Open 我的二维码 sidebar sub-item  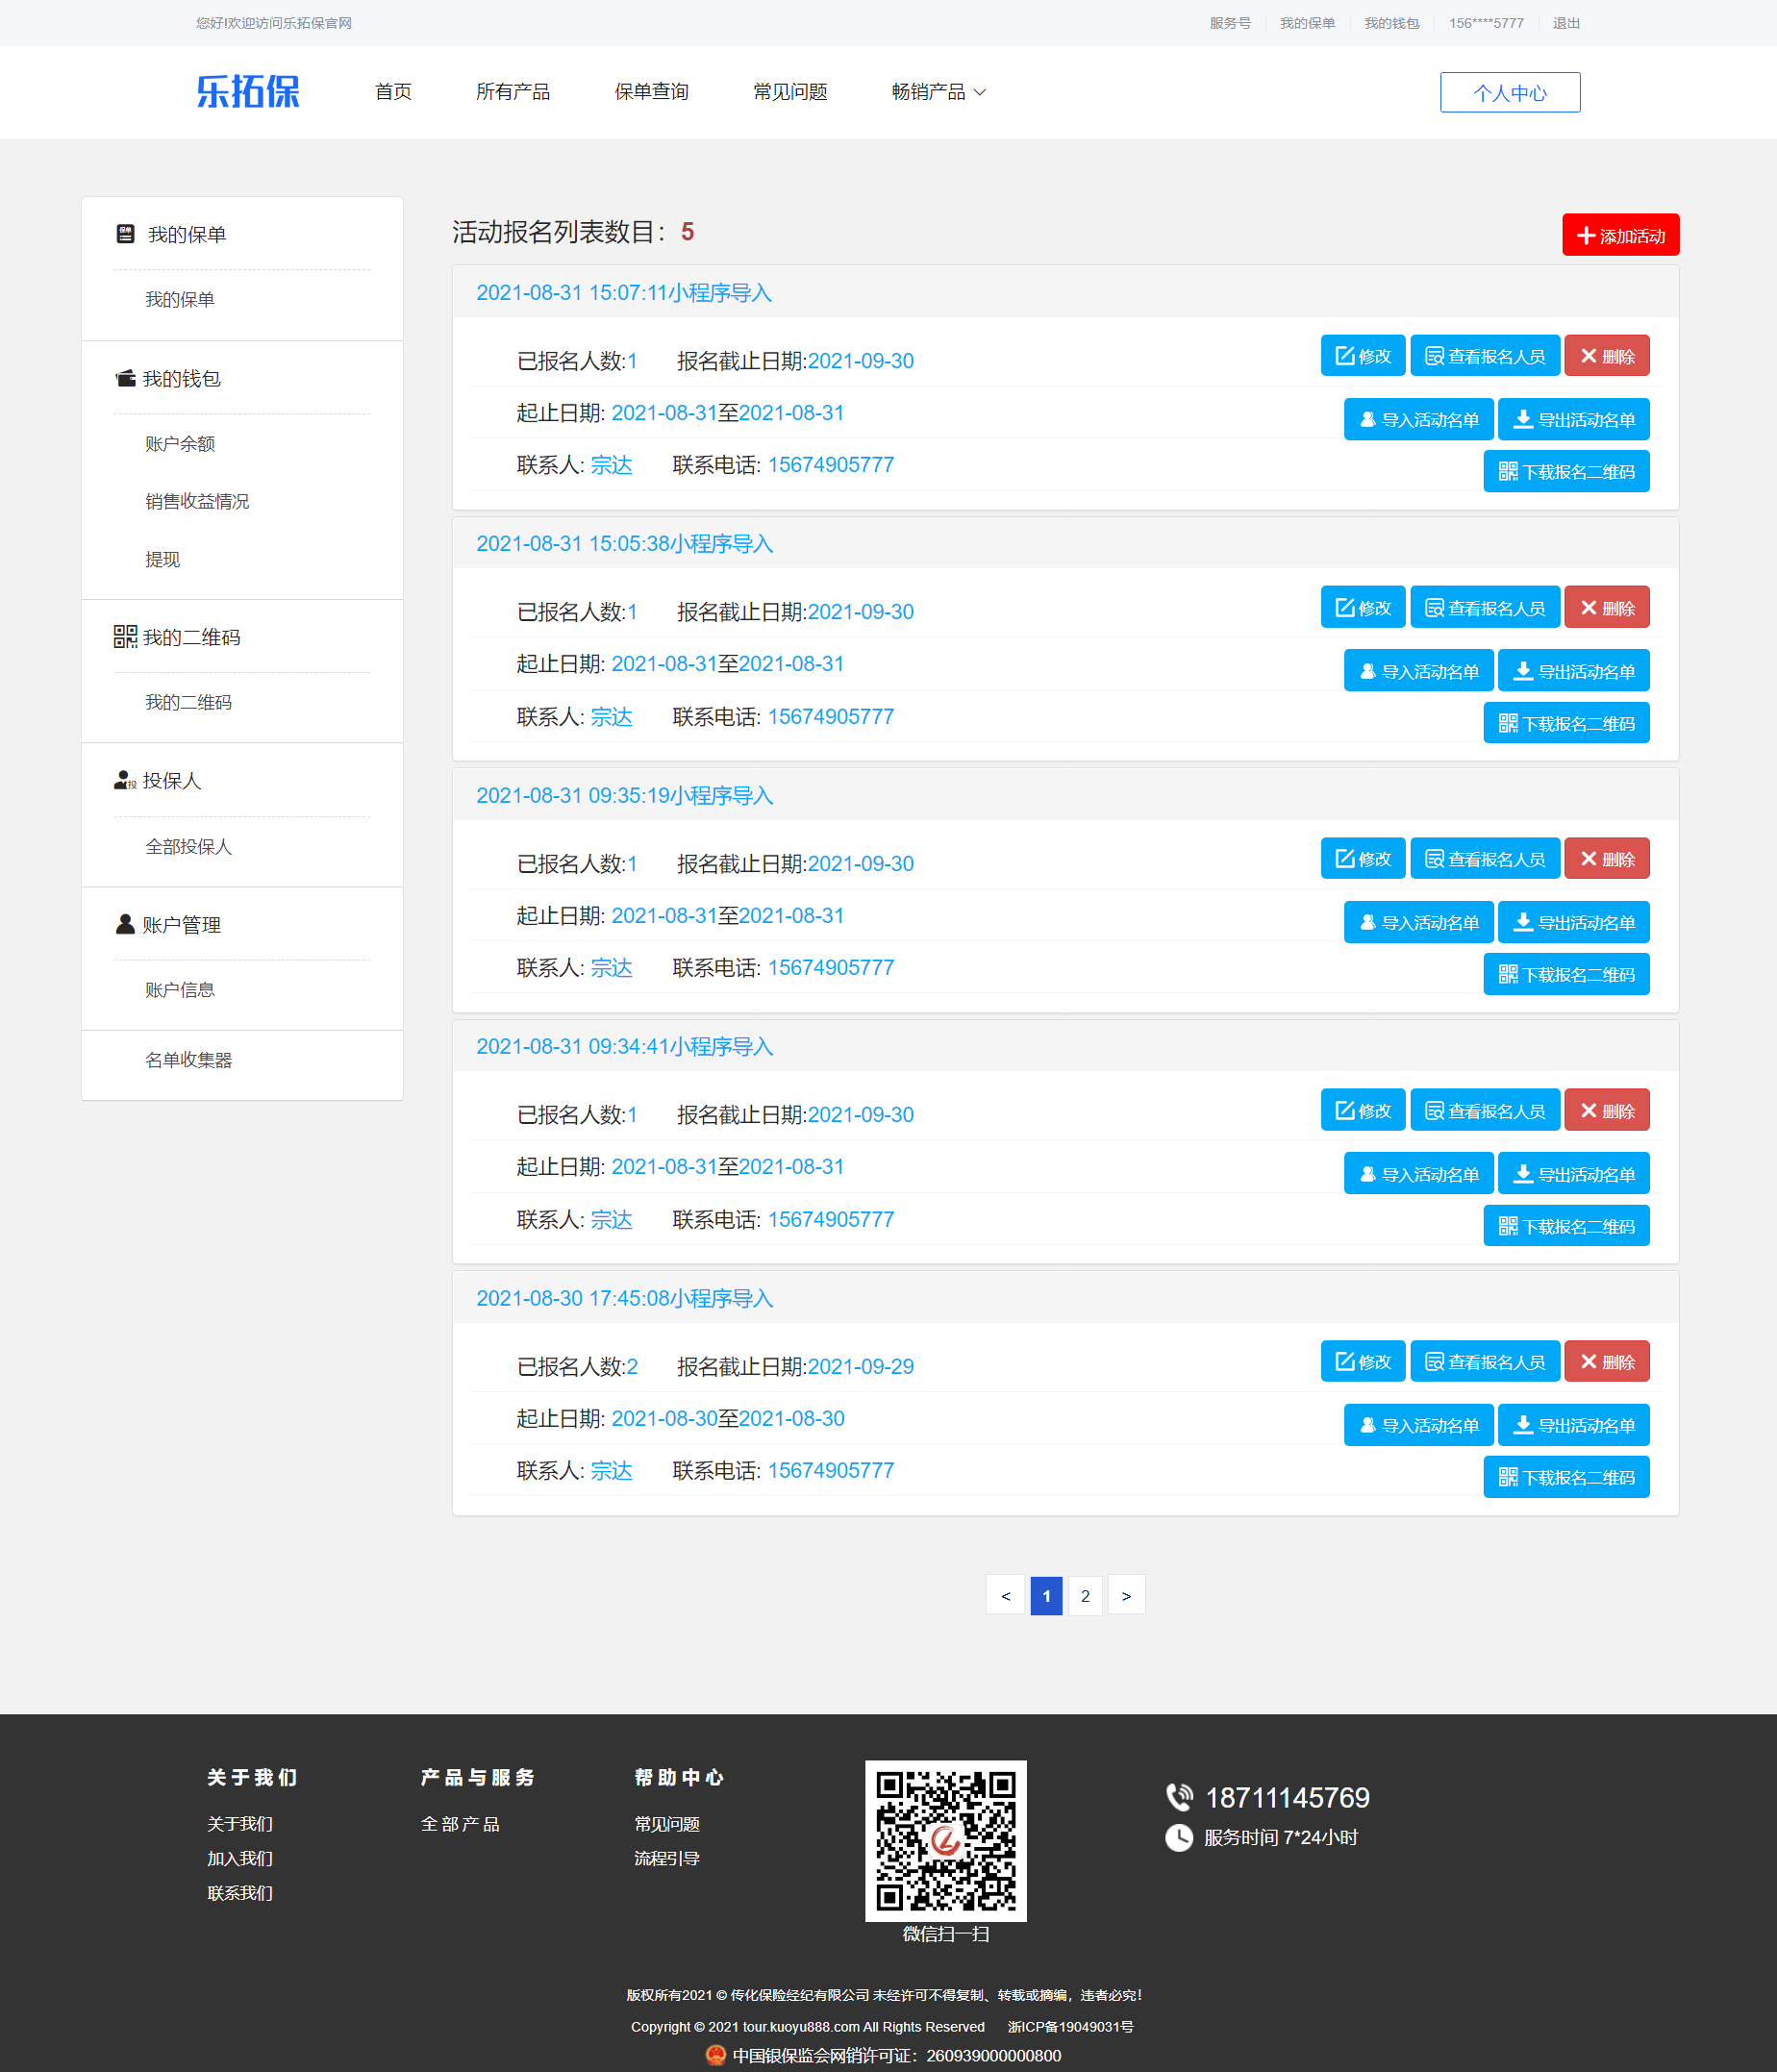pyautogui.click(x=188, y=702)
